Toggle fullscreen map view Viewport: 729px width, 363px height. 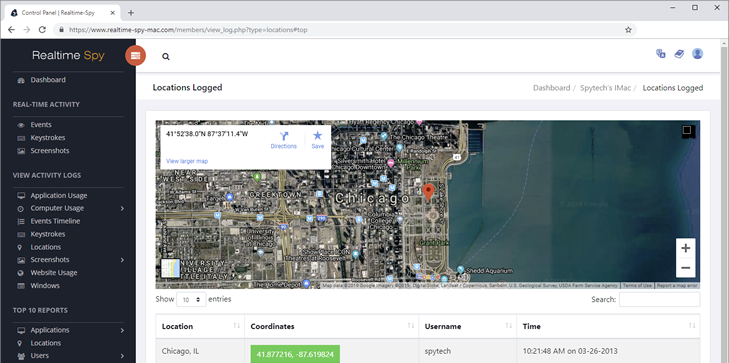coord(688,132)
